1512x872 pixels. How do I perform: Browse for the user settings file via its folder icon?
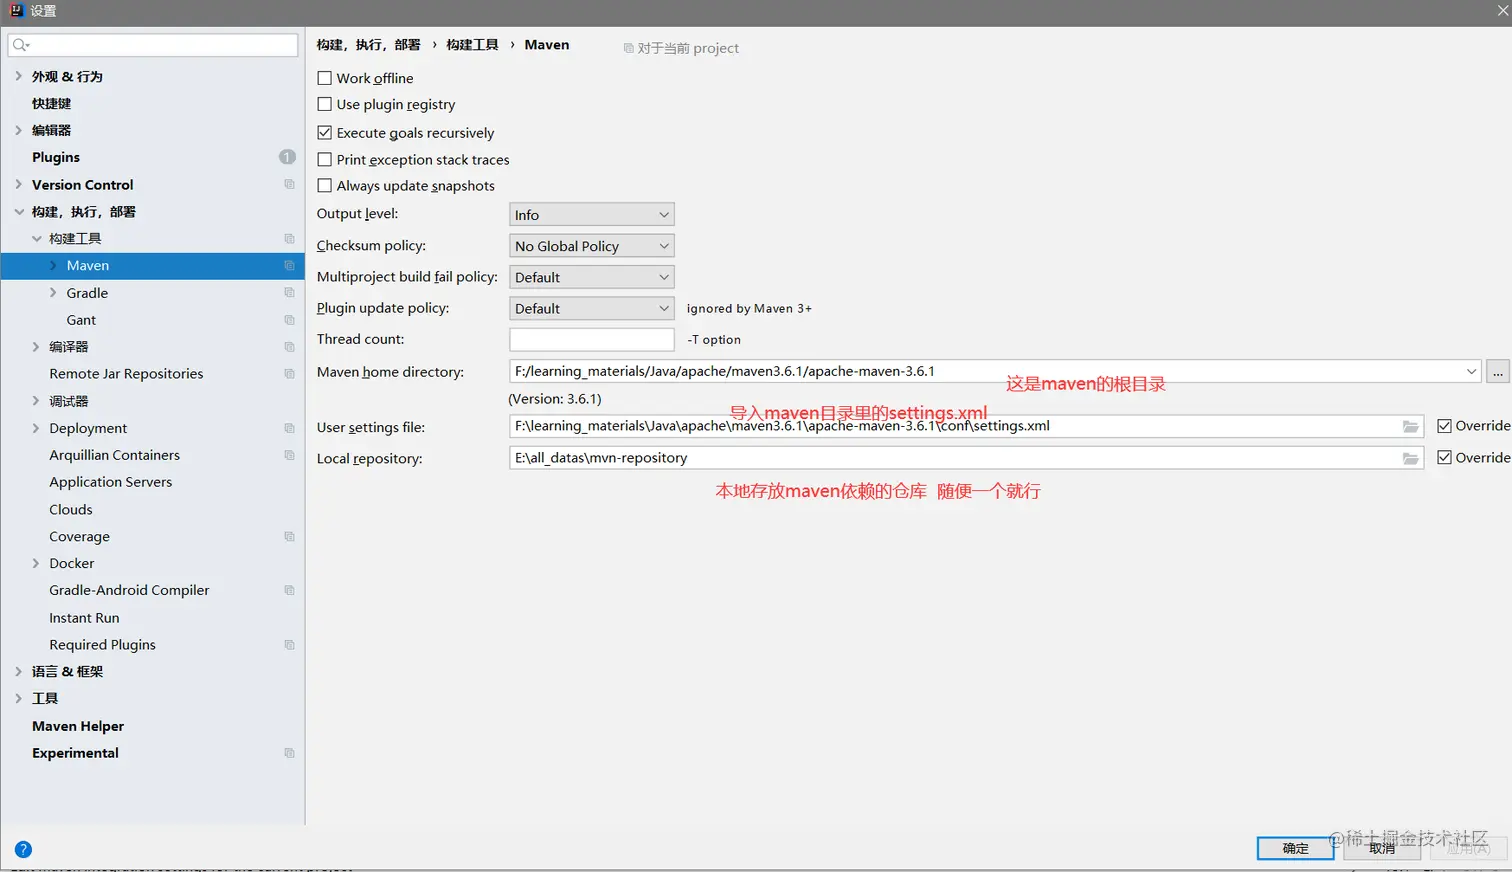(1410, 426)
